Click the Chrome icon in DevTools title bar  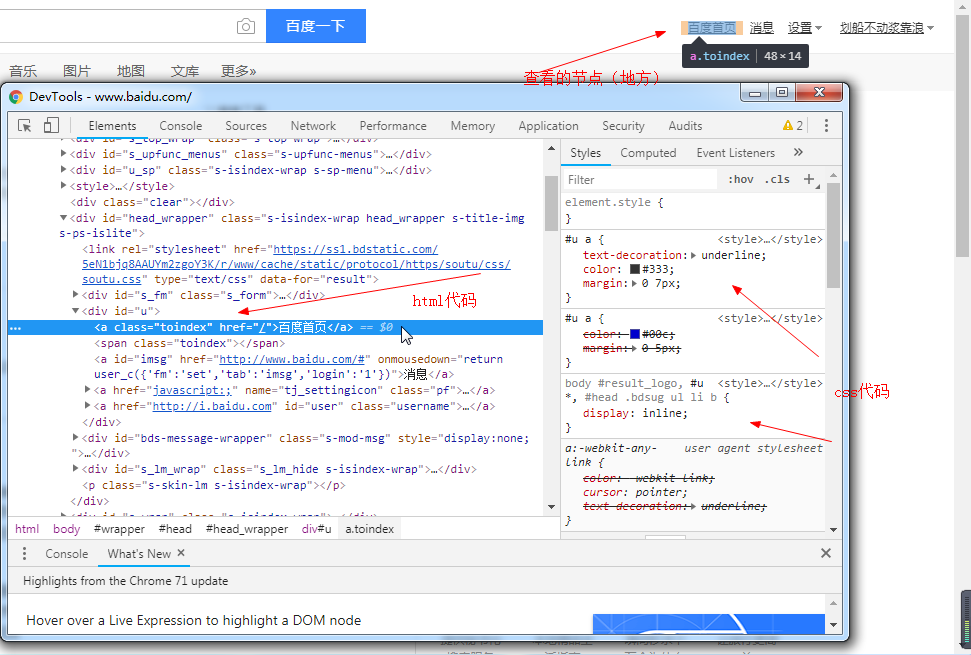[16, 97]
